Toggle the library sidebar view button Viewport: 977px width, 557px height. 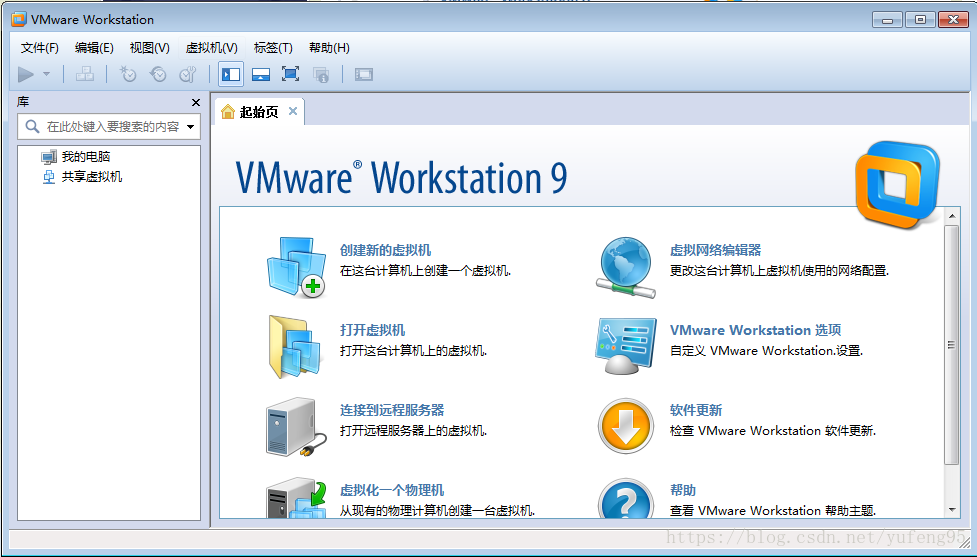(x=231, y=75)
